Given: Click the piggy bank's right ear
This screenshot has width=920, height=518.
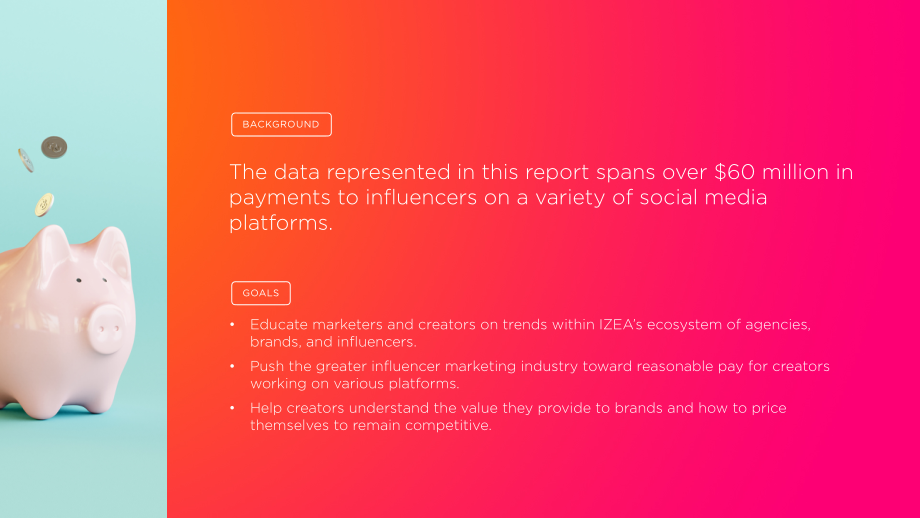Looking at the screenshot, I should 112,249.
